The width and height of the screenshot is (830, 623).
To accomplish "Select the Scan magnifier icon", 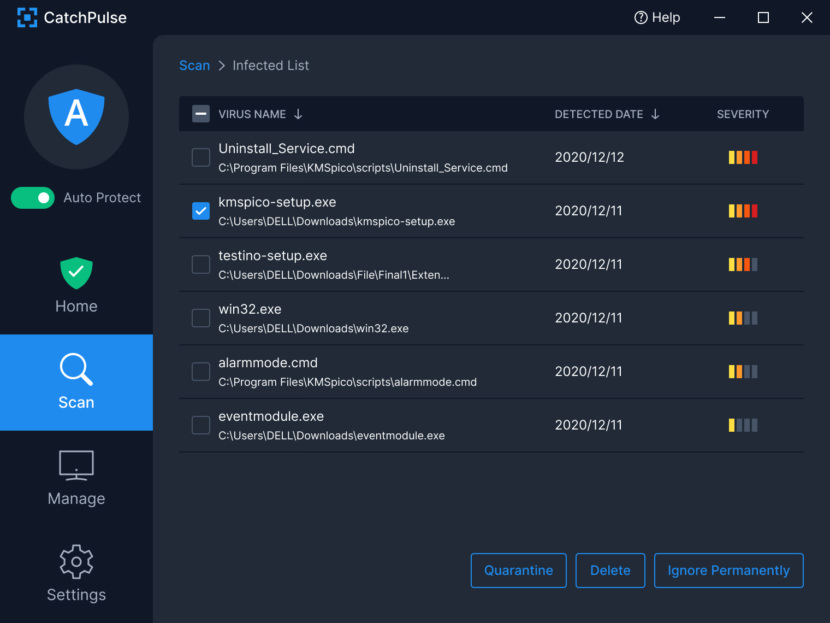I will tap(76, 369).
